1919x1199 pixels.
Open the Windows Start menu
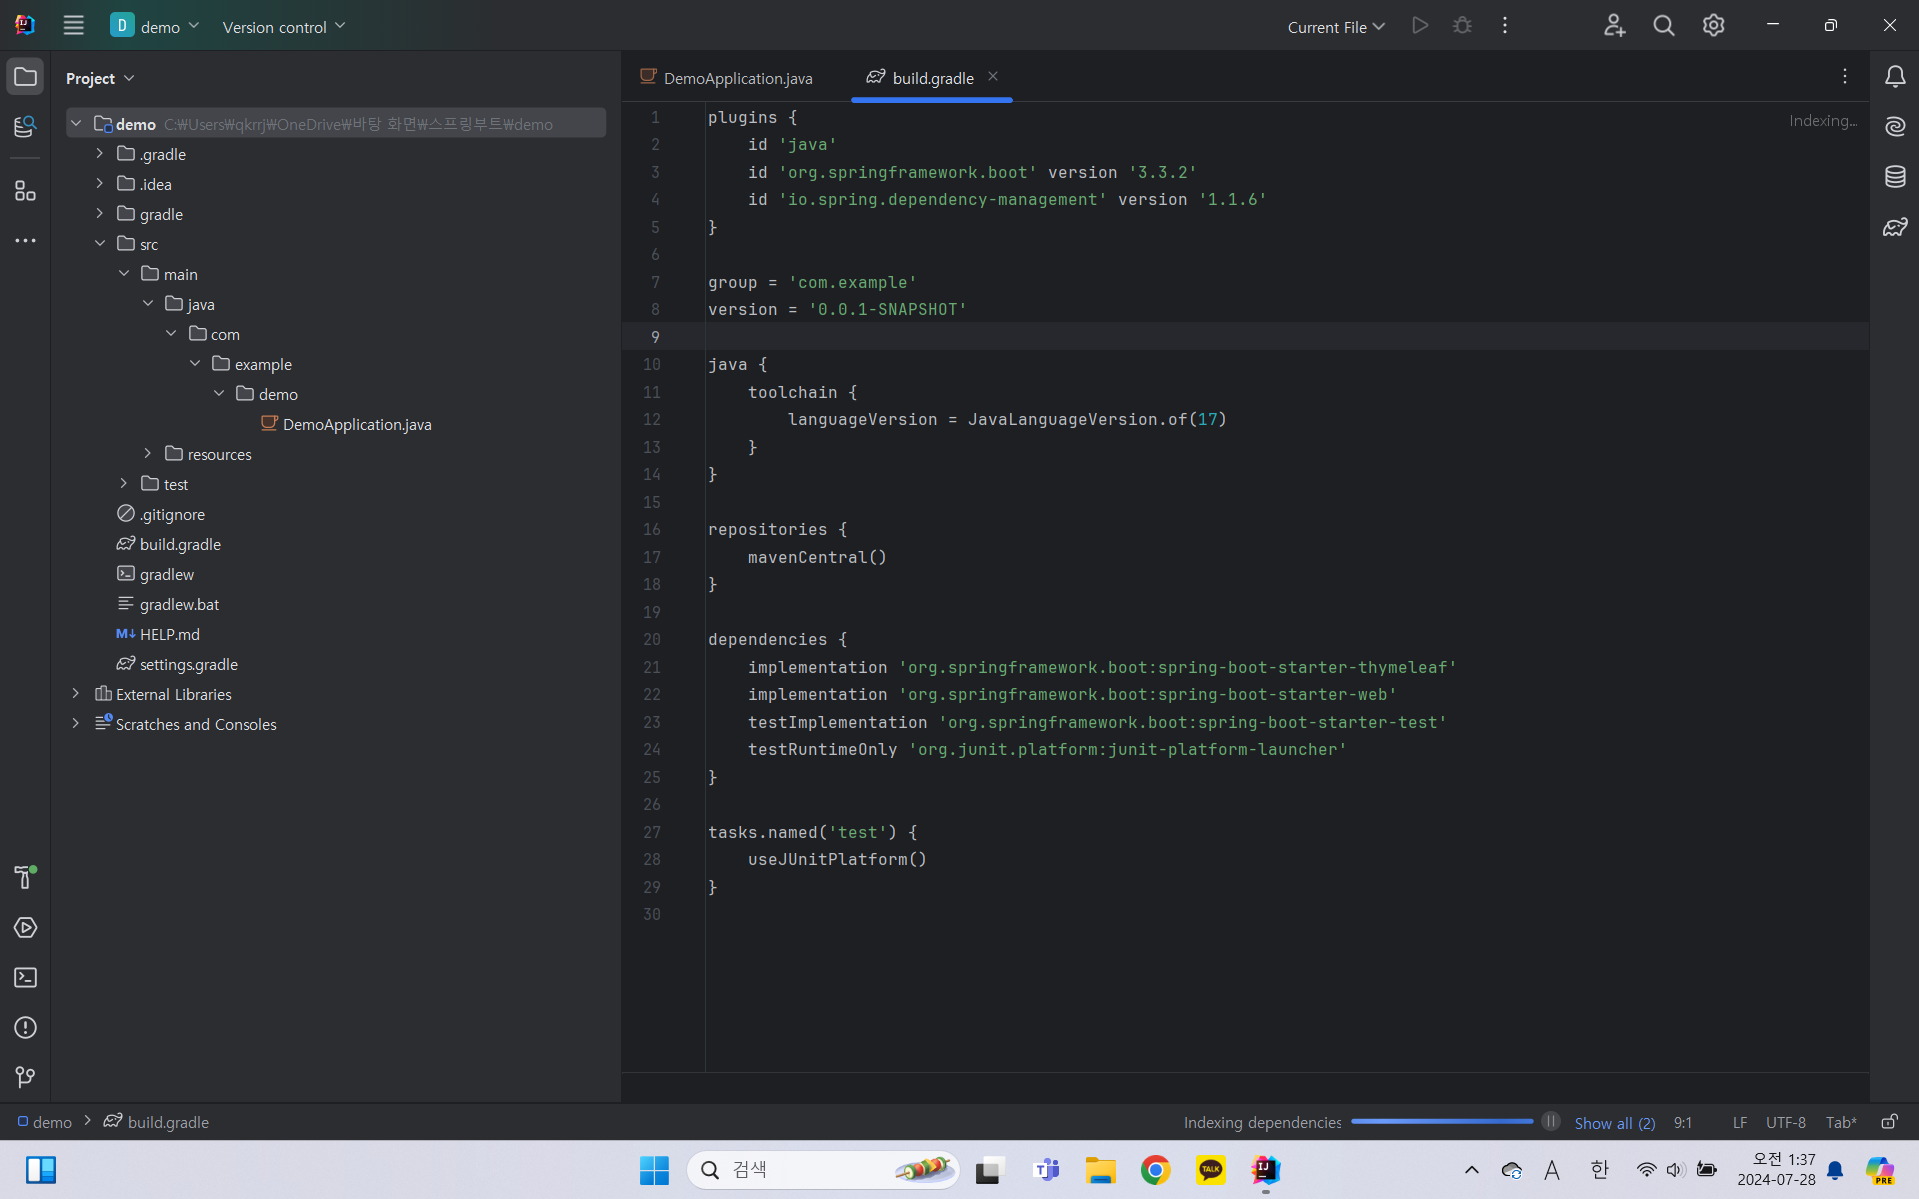point(654,1169)
